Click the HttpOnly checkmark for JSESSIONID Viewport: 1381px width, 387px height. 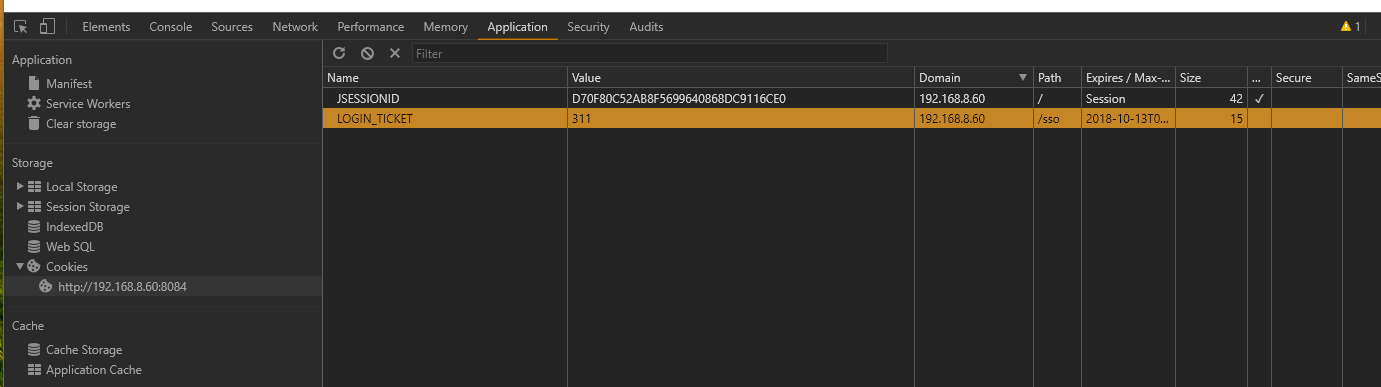[x=1259, y=98]
